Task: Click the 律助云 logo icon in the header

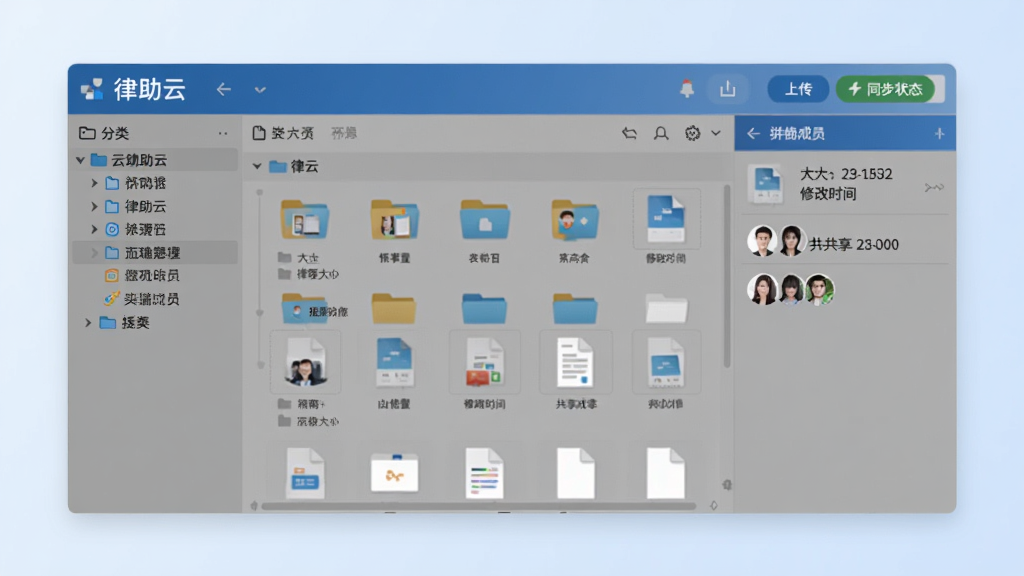Action: pyautogui.click(x=92, y=89)
